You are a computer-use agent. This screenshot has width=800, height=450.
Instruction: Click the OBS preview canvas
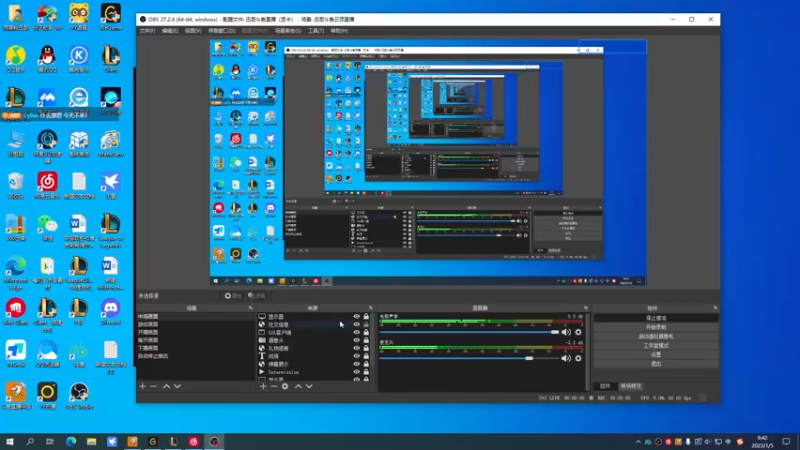[428, 162]
